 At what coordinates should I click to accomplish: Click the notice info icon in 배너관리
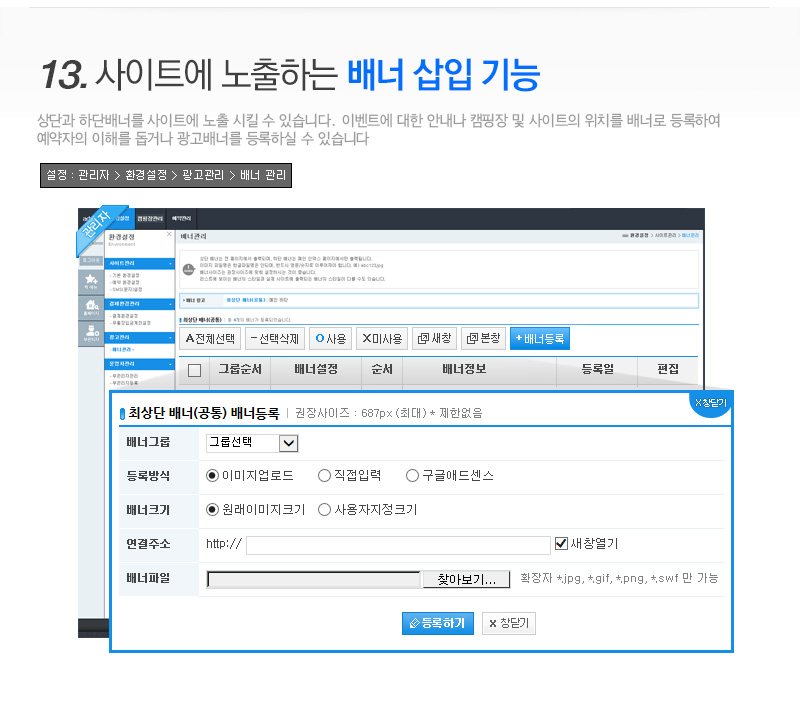point(189,269)
